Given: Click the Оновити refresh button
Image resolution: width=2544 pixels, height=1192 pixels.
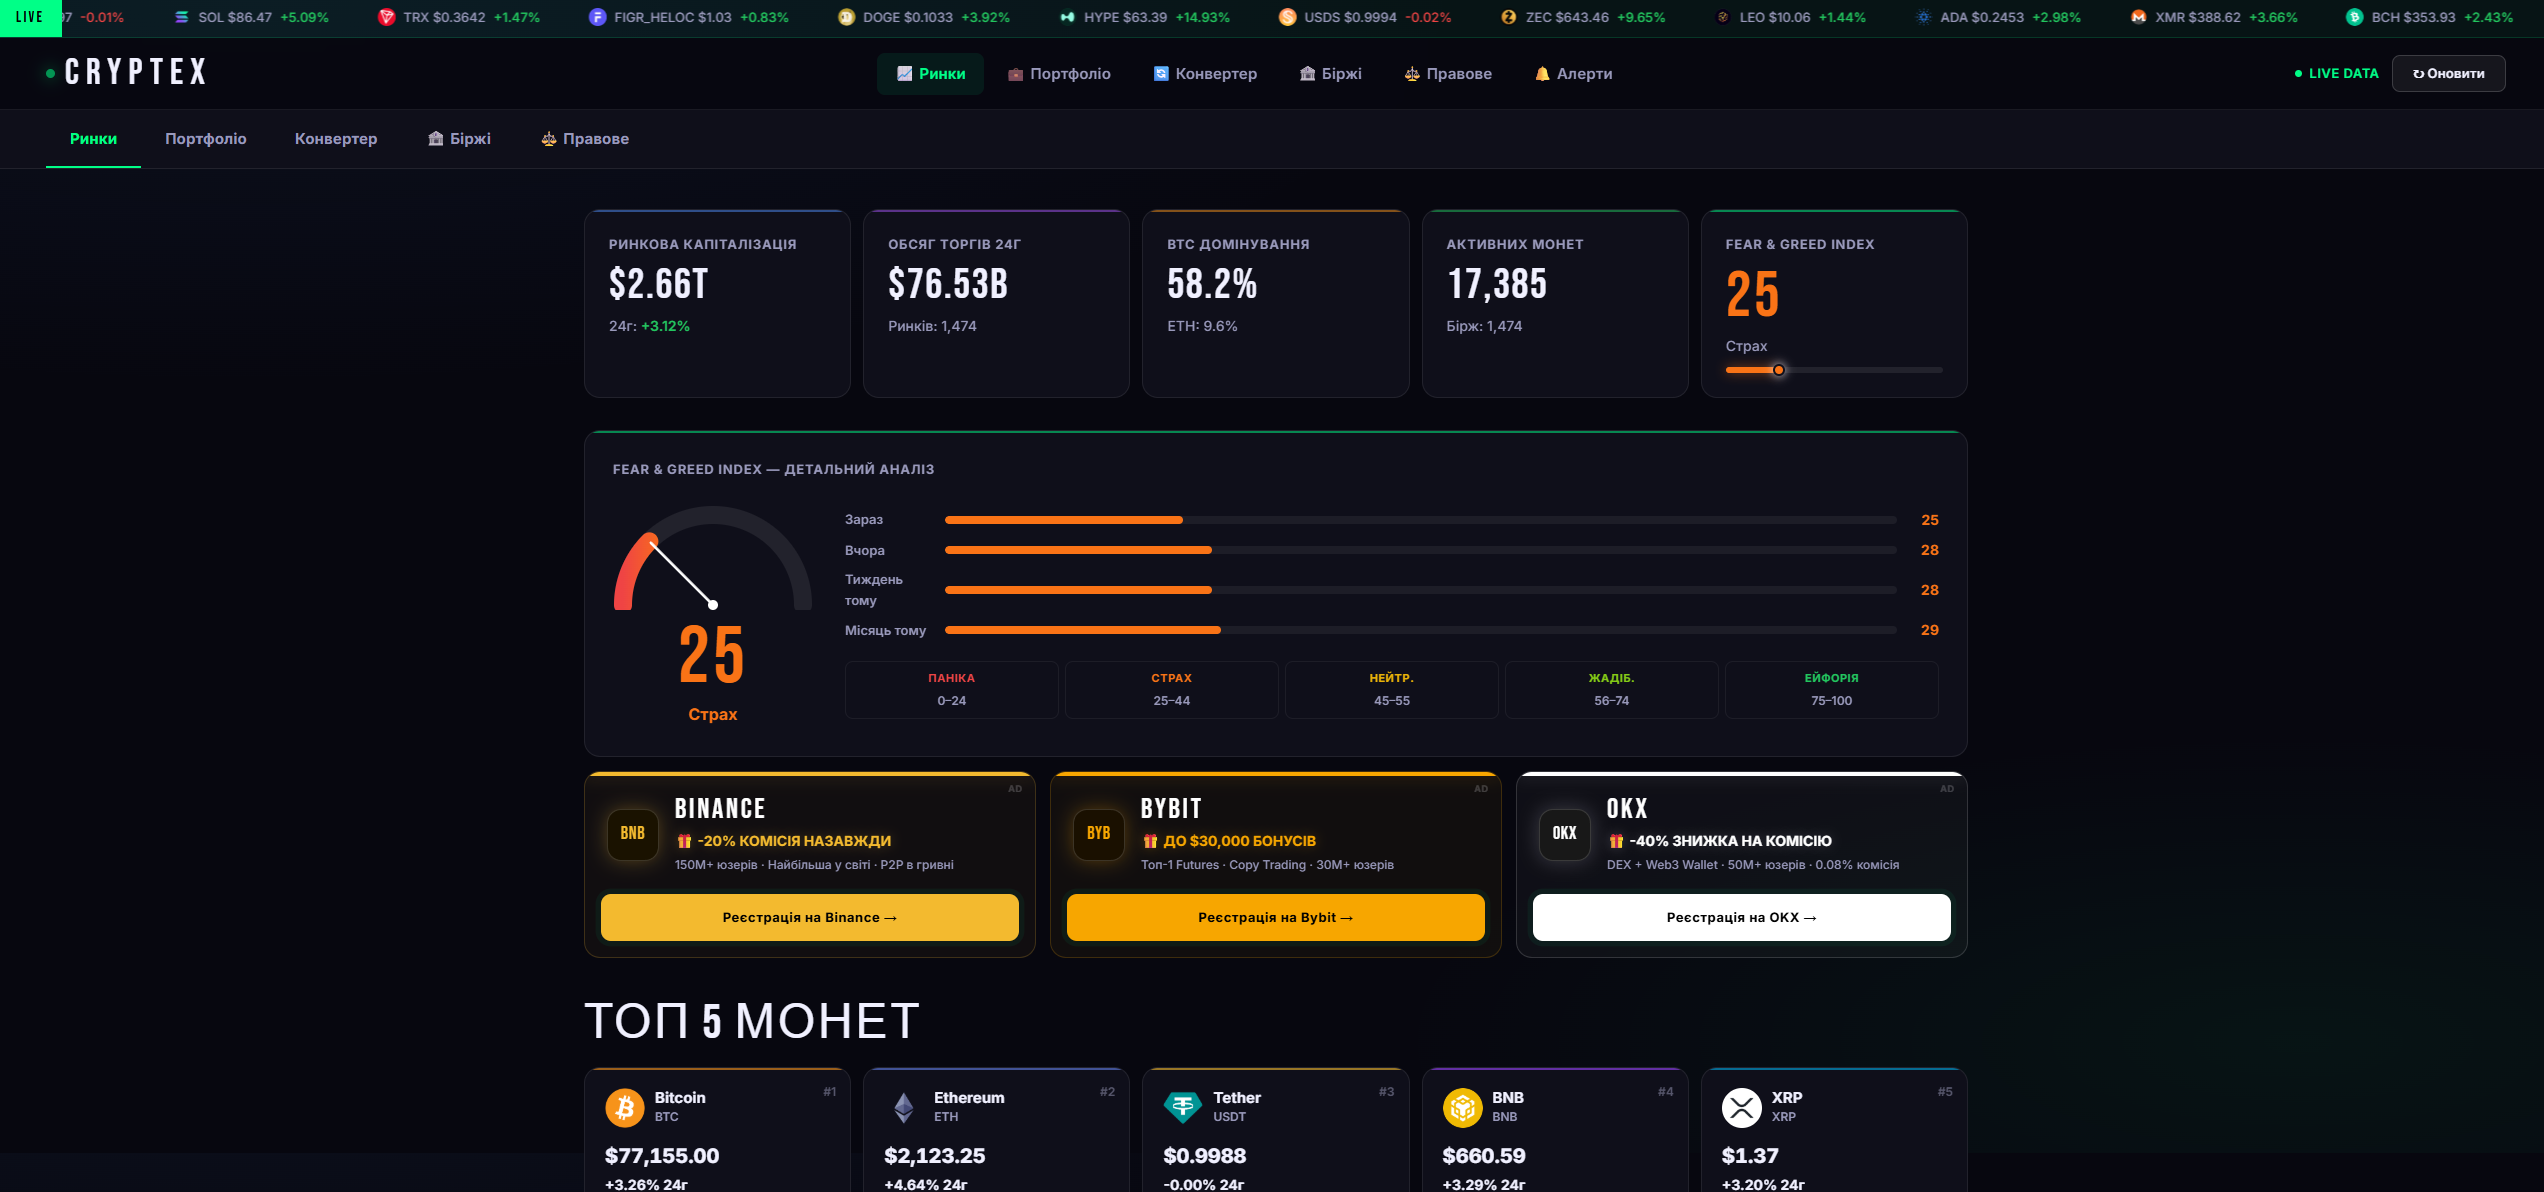Looking at the screenshot, I should (2448, 74).
